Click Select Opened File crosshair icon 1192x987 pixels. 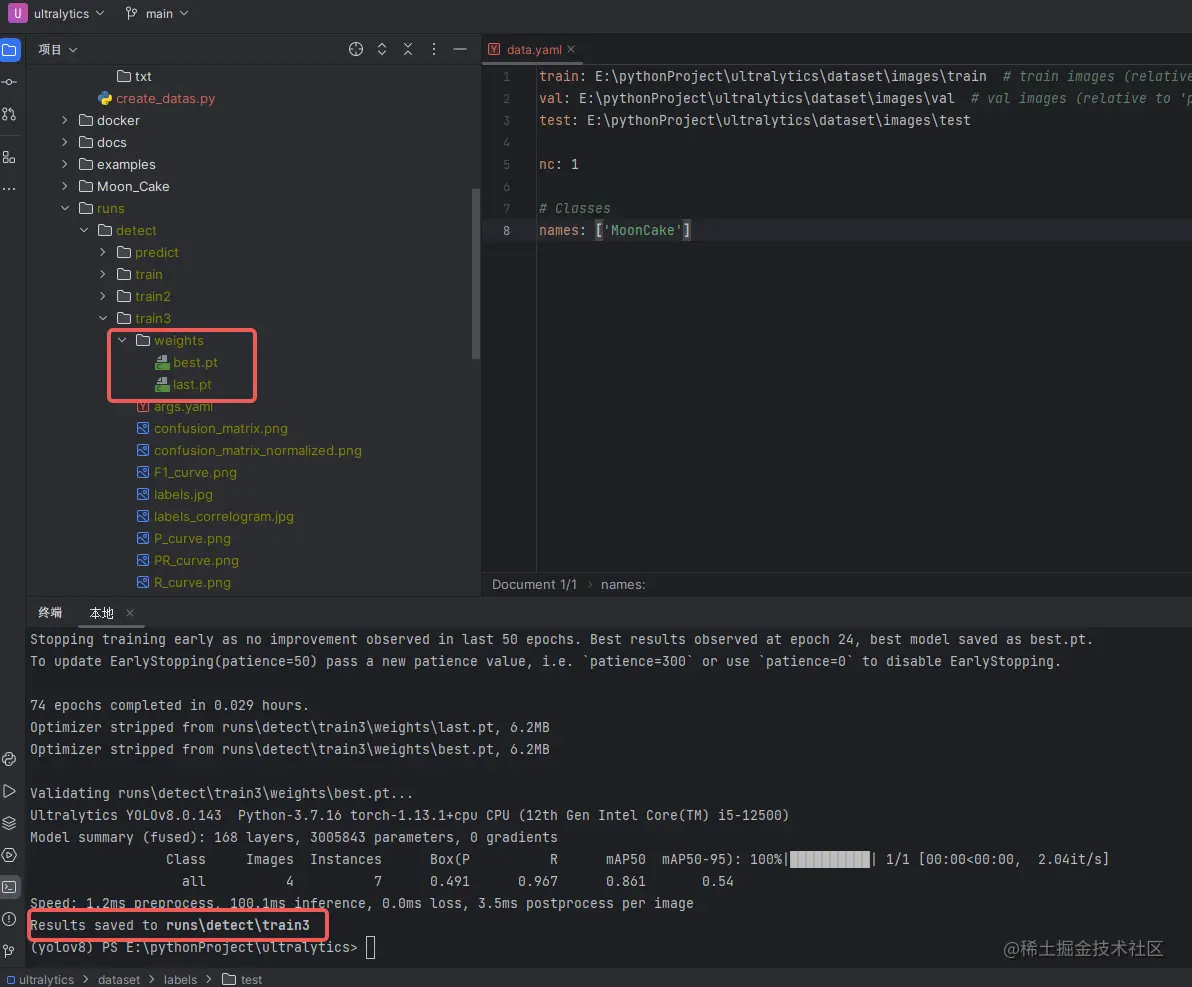tap(356, 49)
